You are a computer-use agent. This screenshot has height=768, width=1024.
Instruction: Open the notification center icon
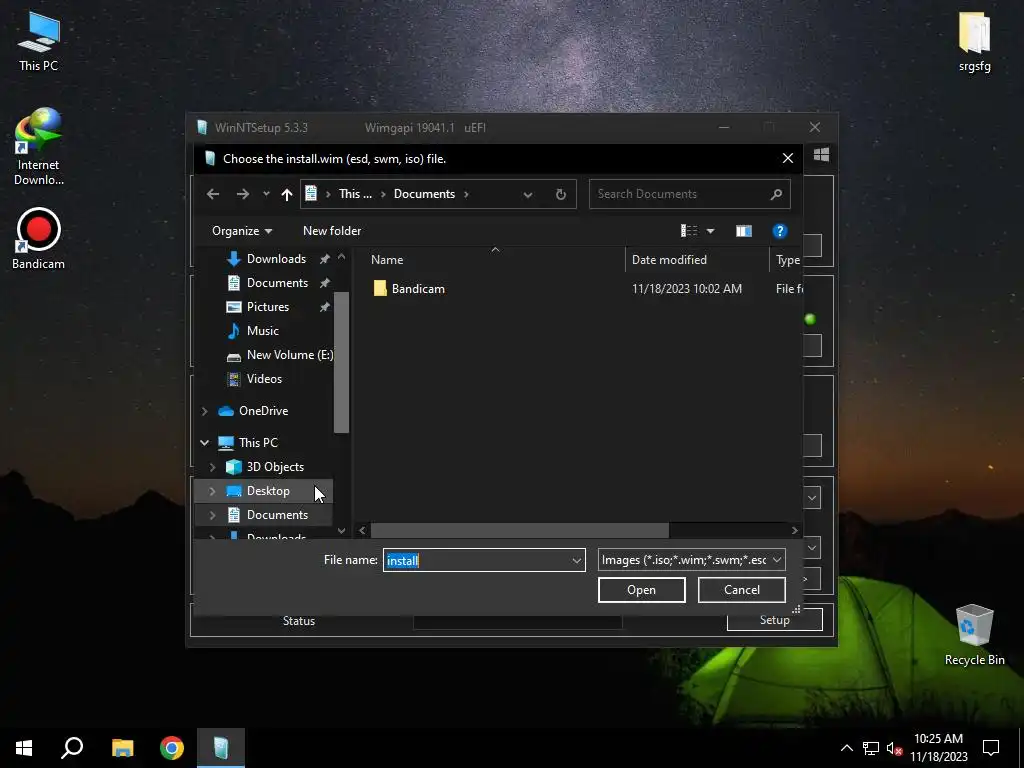click(991, 748)
